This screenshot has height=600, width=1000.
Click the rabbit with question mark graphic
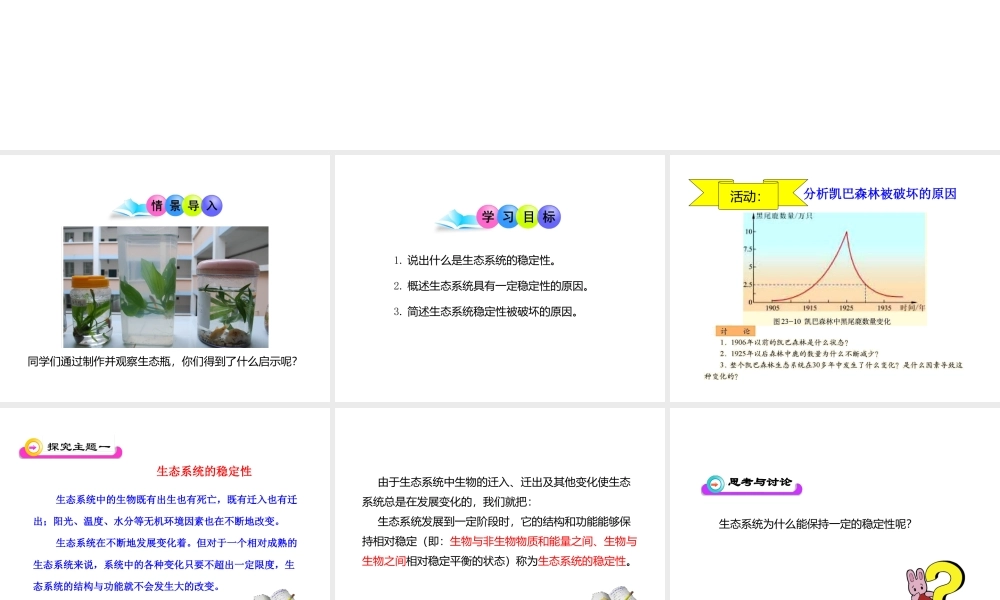point(935,580)
